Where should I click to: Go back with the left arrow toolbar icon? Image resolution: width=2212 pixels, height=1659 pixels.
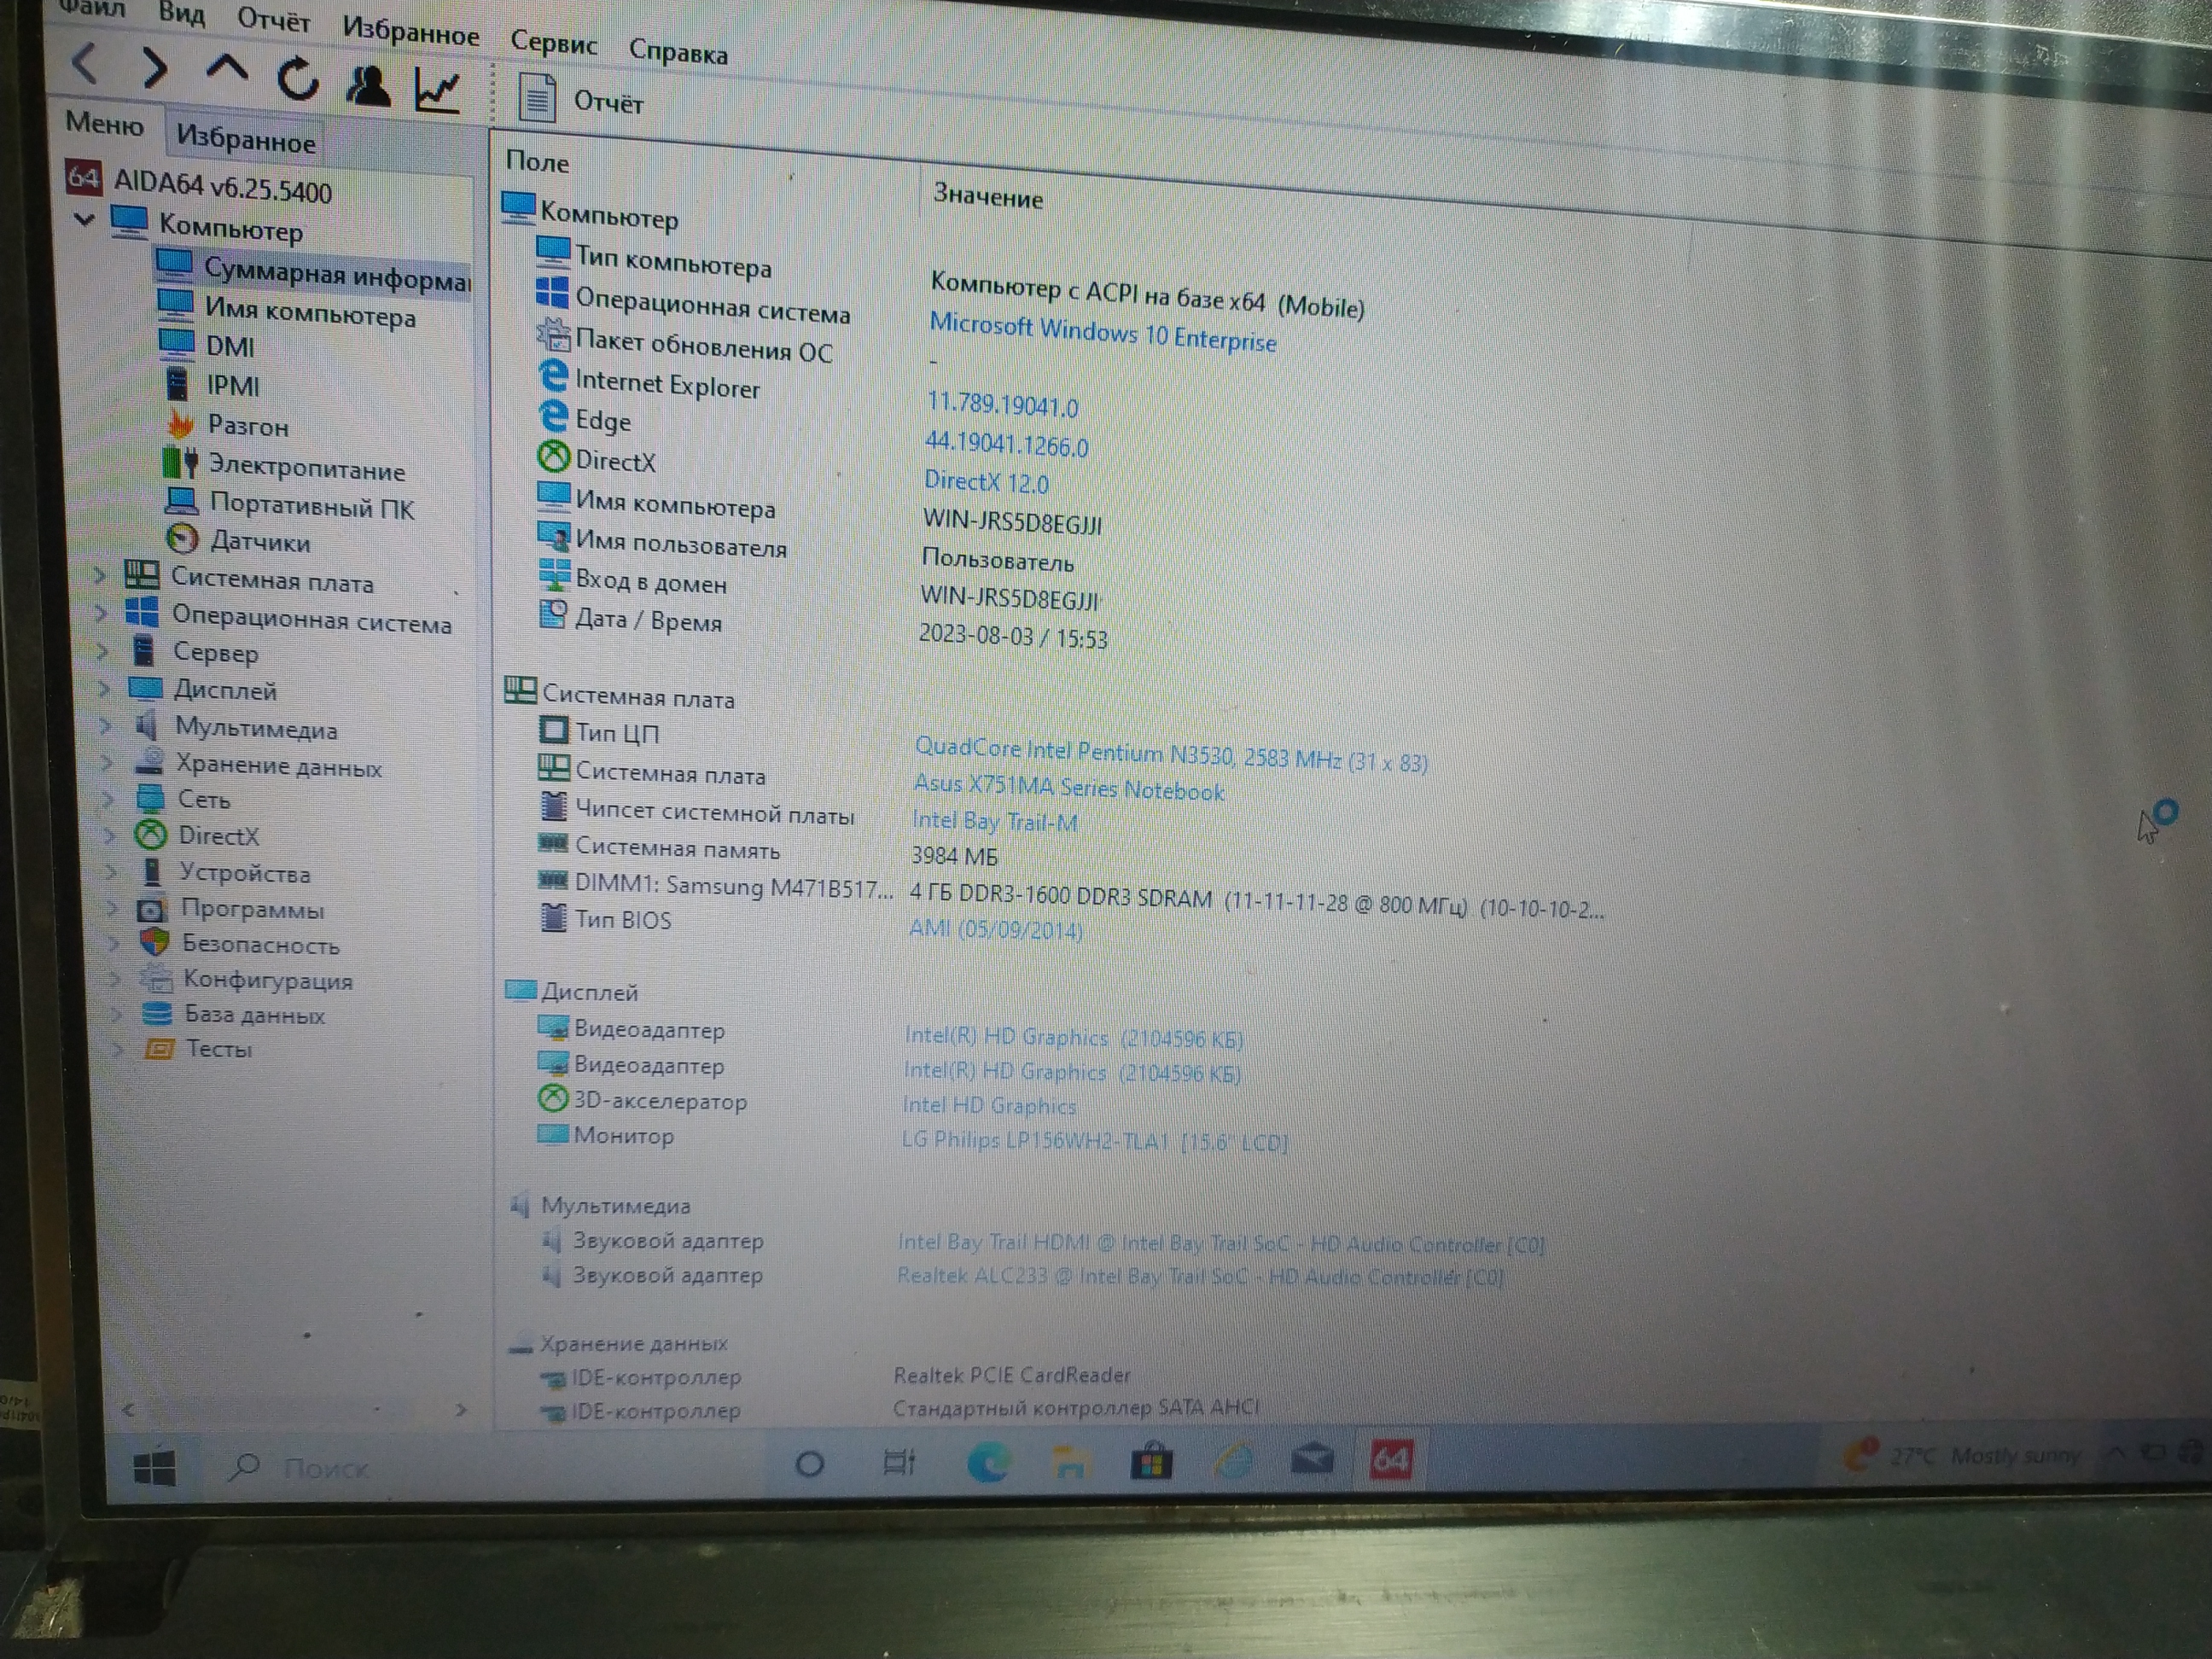click(x=85, y=63)
